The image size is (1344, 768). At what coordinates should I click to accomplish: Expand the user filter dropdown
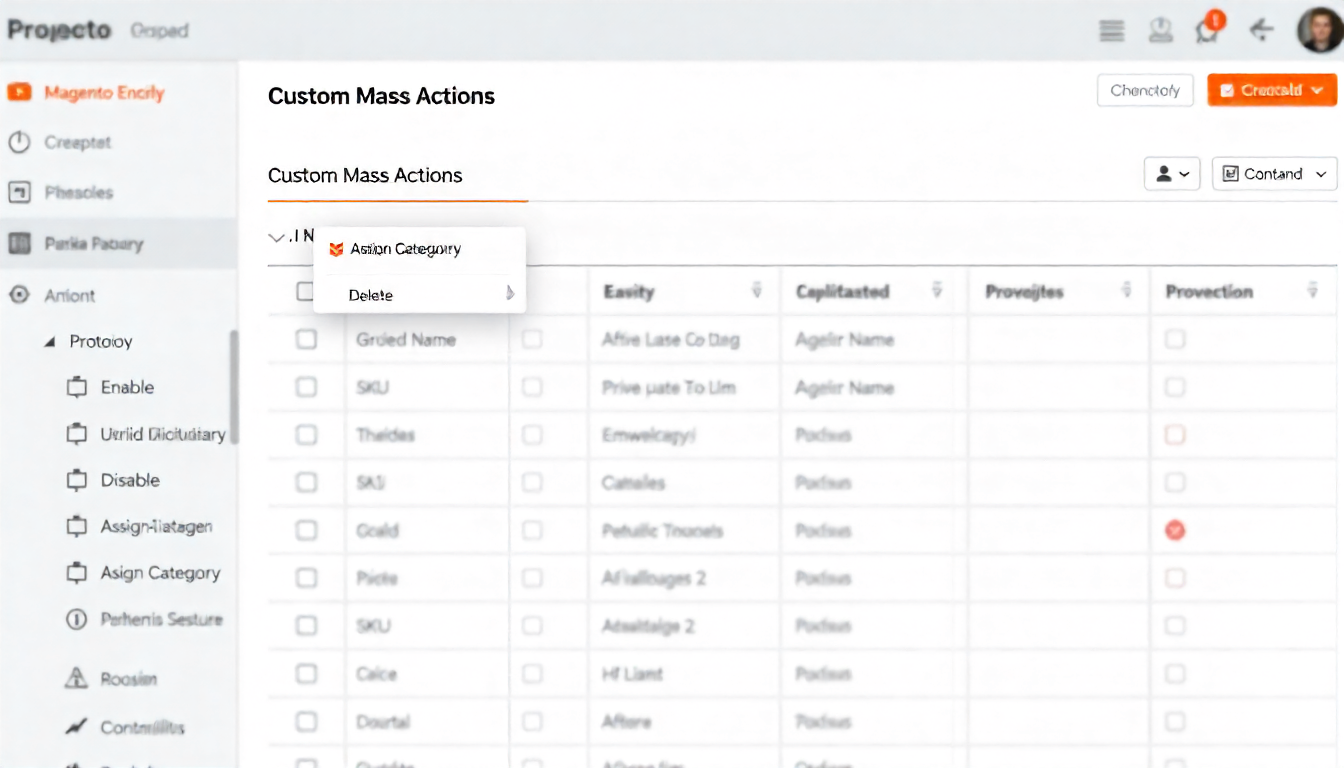tap(1171, 174)
